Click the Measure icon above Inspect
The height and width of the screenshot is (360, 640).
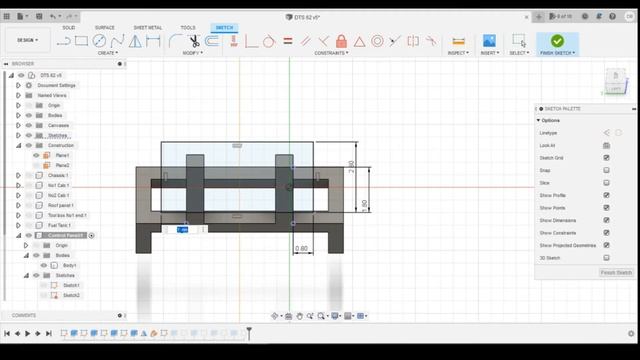(458, 41)
